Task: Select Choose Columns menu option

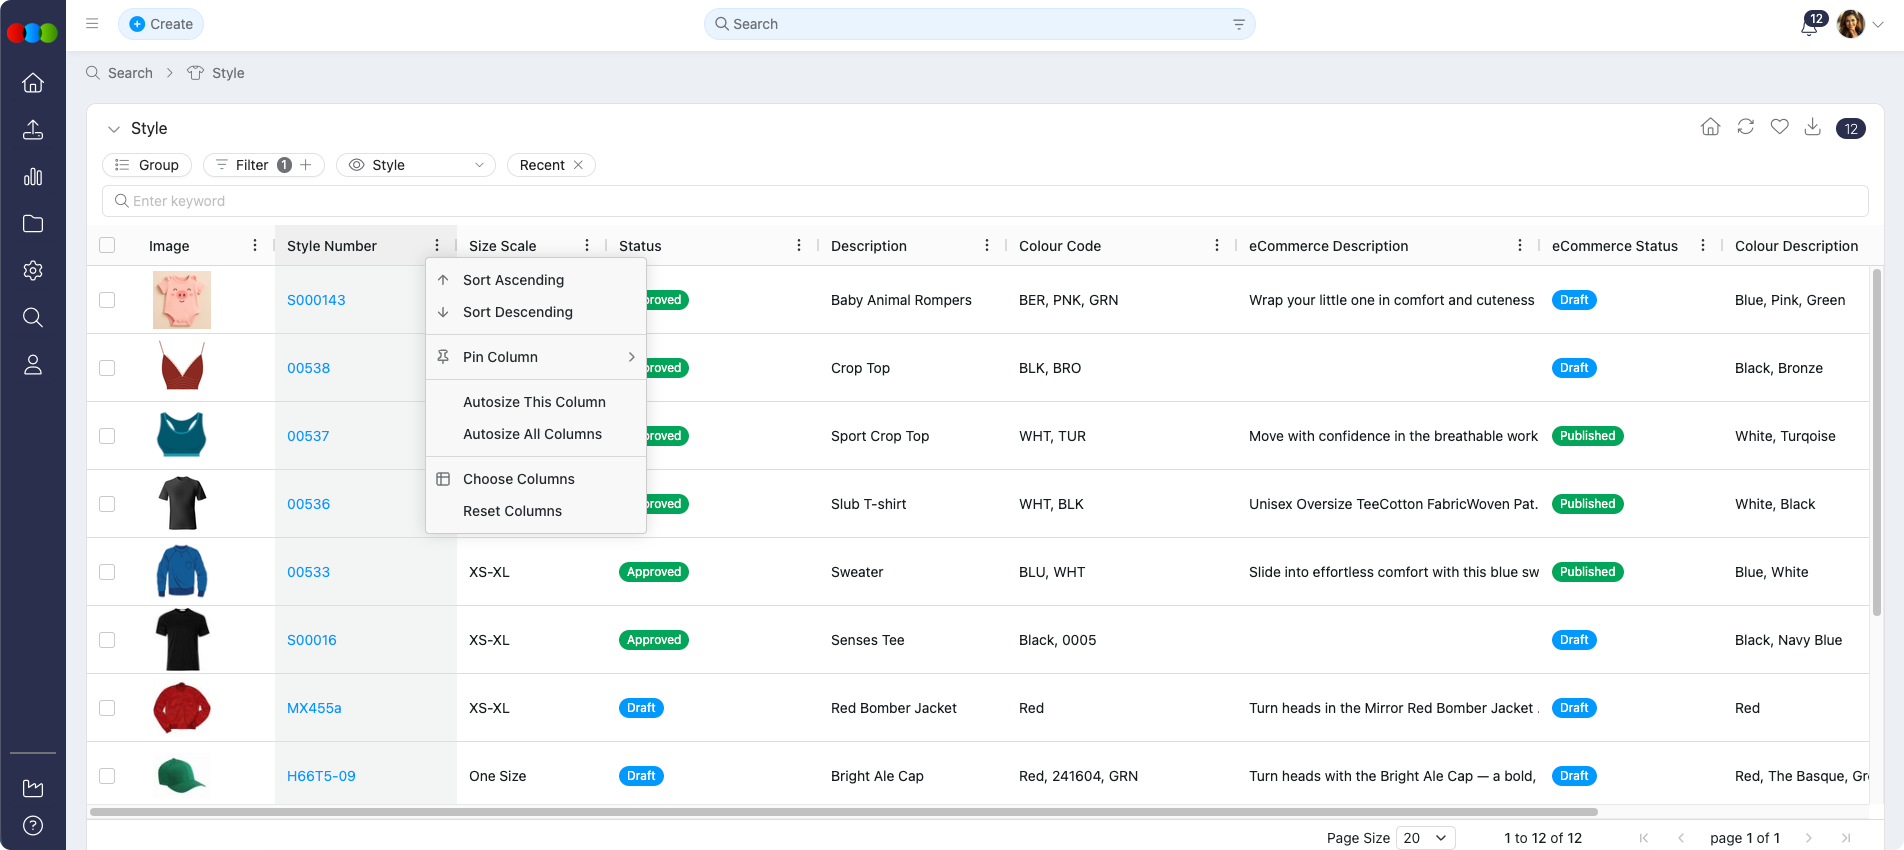Action: (518, 479)
